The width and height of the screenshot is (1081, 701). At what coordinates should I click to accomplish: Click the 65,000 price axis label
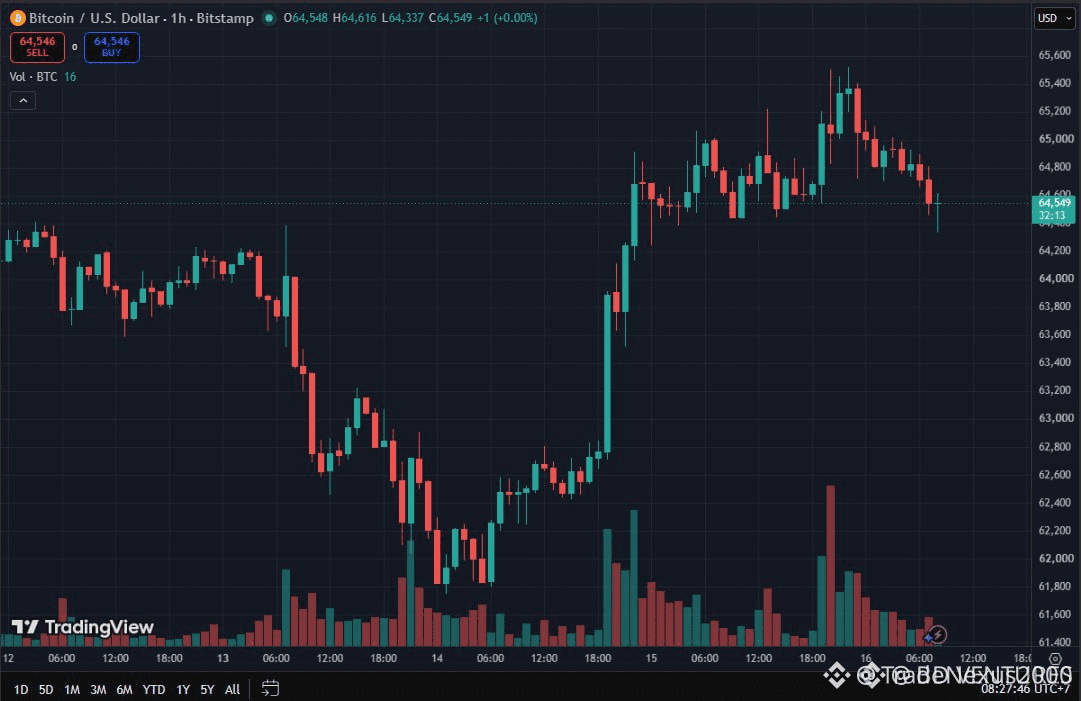1055,139
